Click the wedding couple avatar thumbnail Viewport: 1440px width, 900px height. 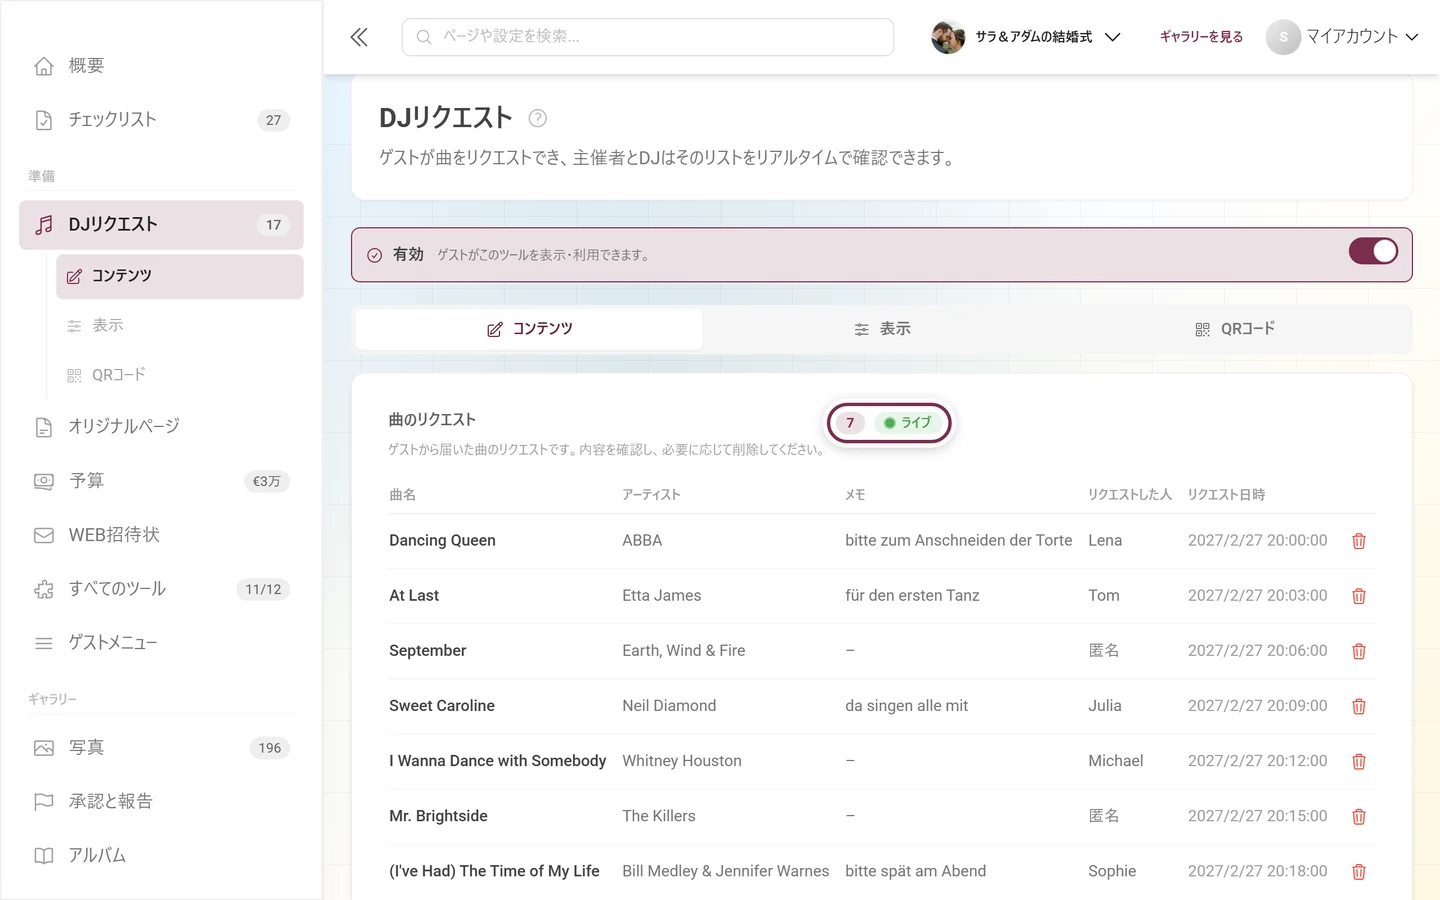[x=948, y=37]
